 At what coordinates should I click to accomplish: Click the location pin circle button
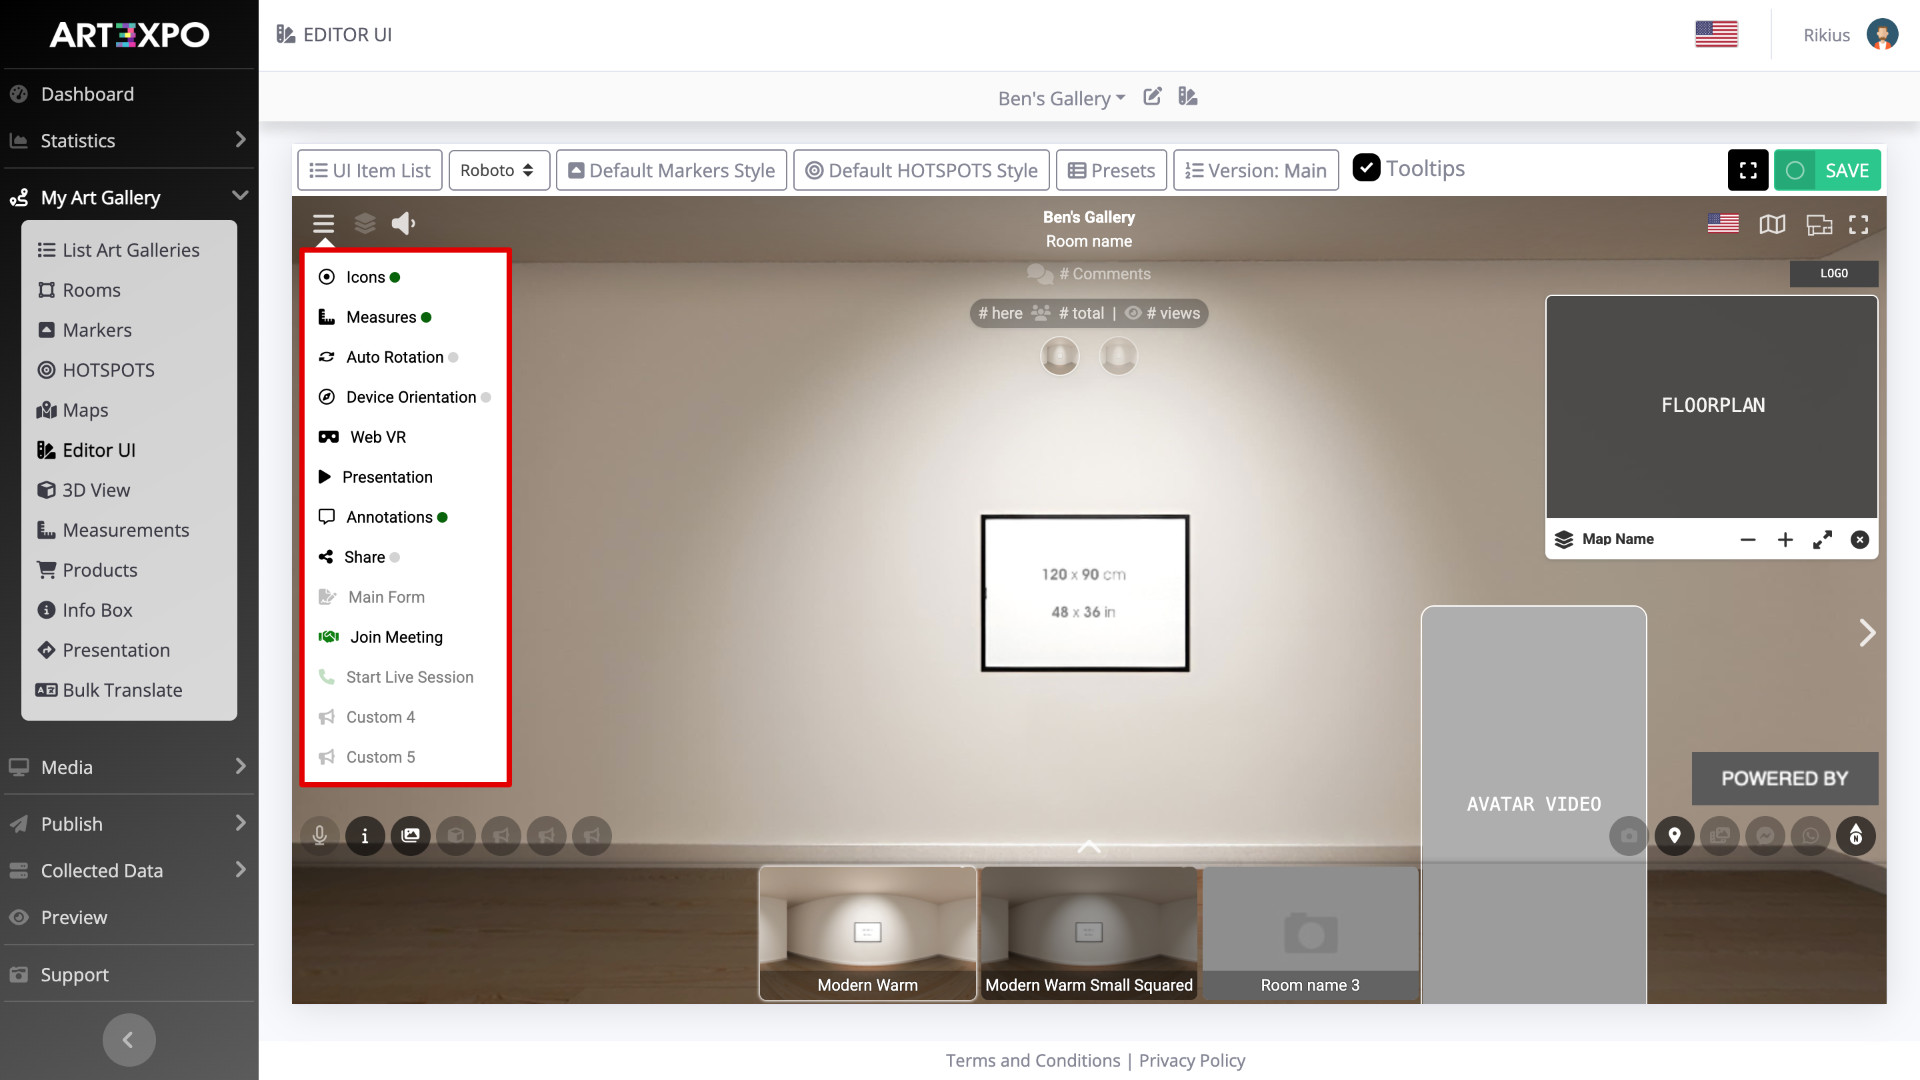coord(1675,836)
